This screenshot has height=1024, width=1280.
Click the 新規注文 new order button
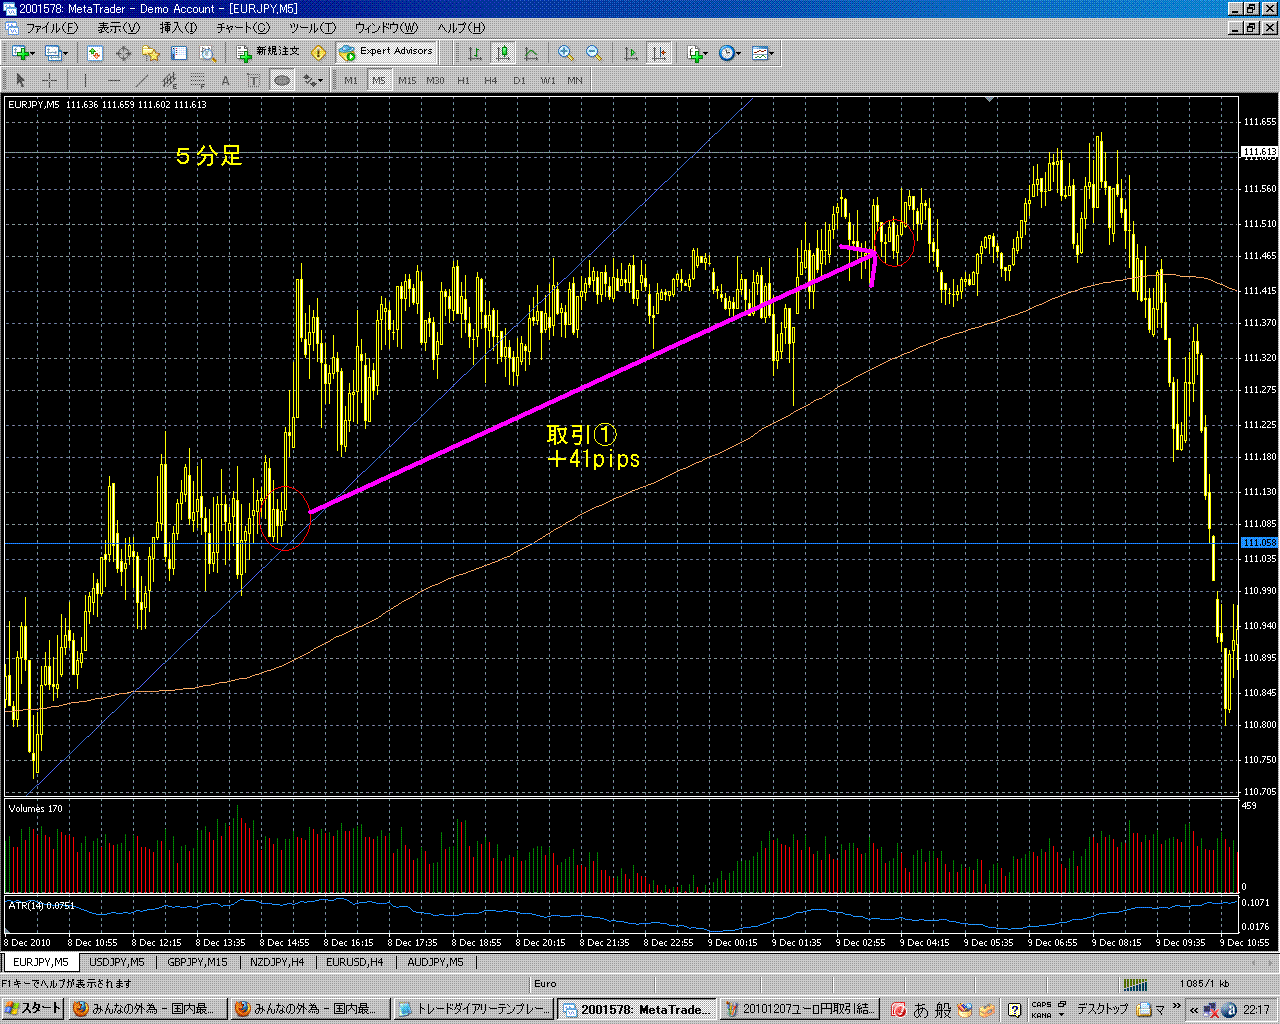click(267, 52)
